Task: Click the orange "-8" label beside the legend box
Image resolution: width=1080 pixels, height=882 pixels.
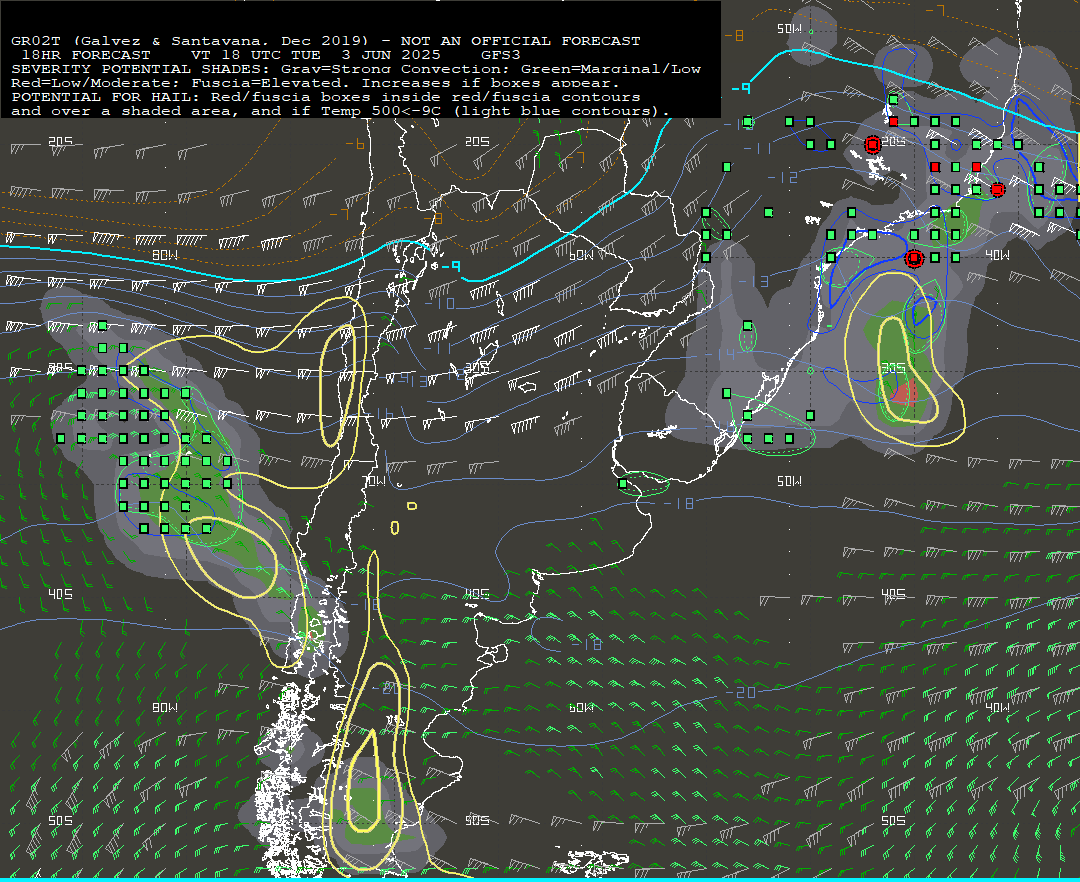Action: coord(734,35)
